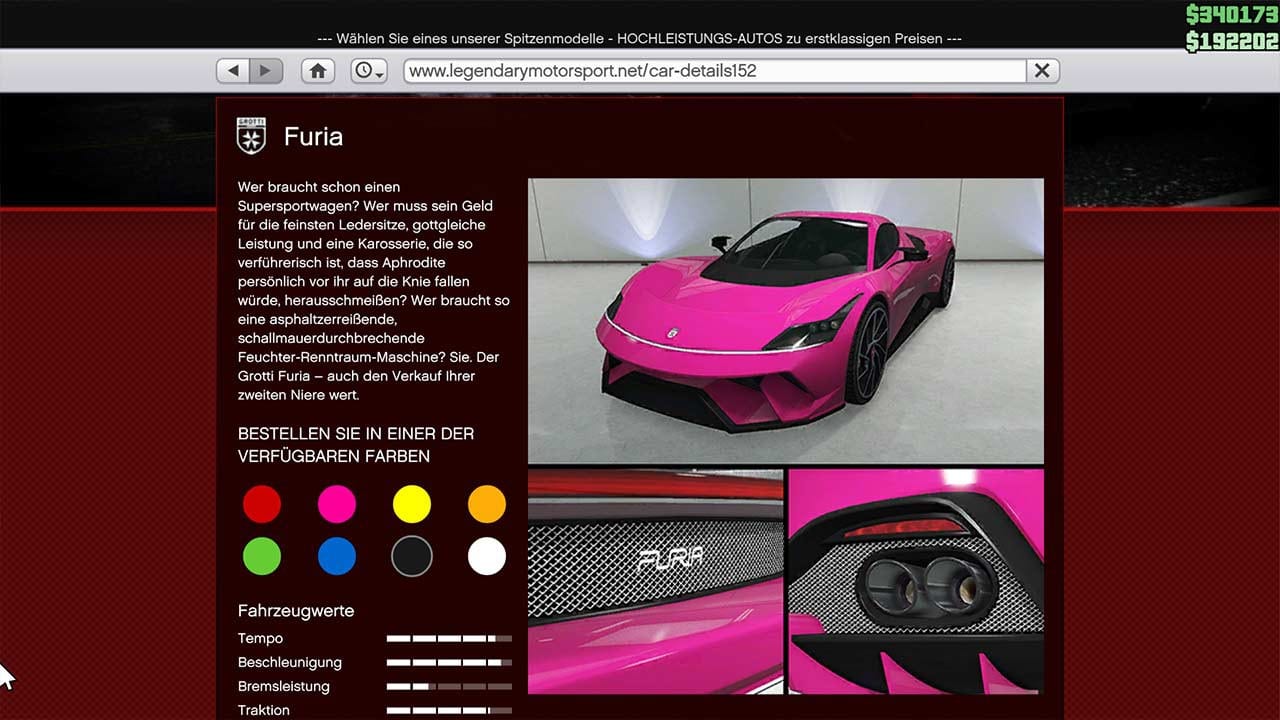
Task: Click the Furia vehicle title heading
Action: point(313,137)
